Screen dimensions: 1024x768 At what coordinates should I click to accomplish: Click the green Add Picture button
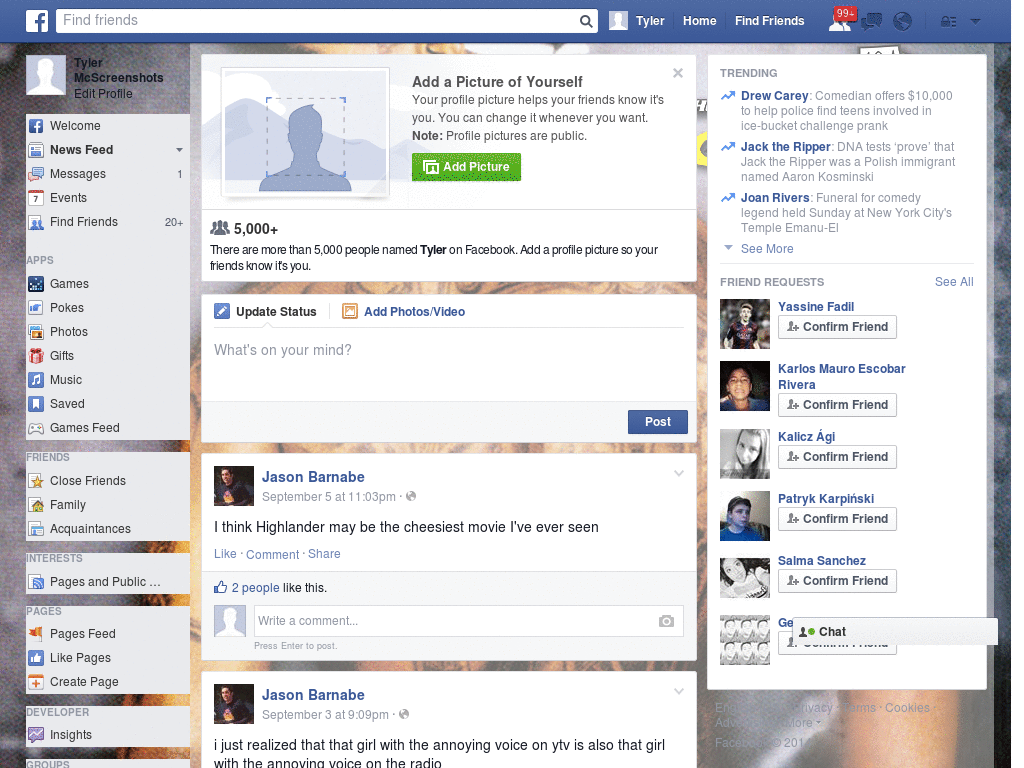[466, 167]
